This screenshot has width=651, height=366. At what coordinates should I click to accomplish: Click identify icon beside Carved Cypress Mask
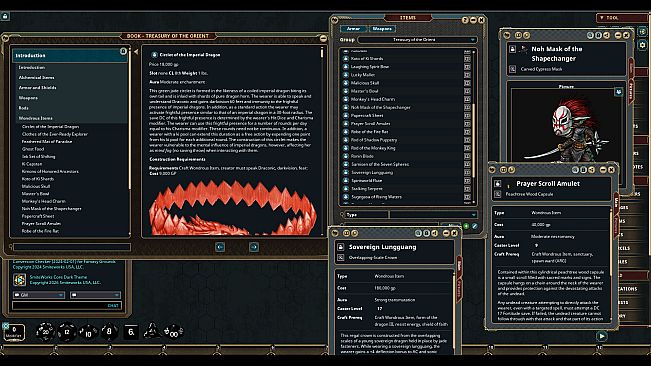[512, 69]
